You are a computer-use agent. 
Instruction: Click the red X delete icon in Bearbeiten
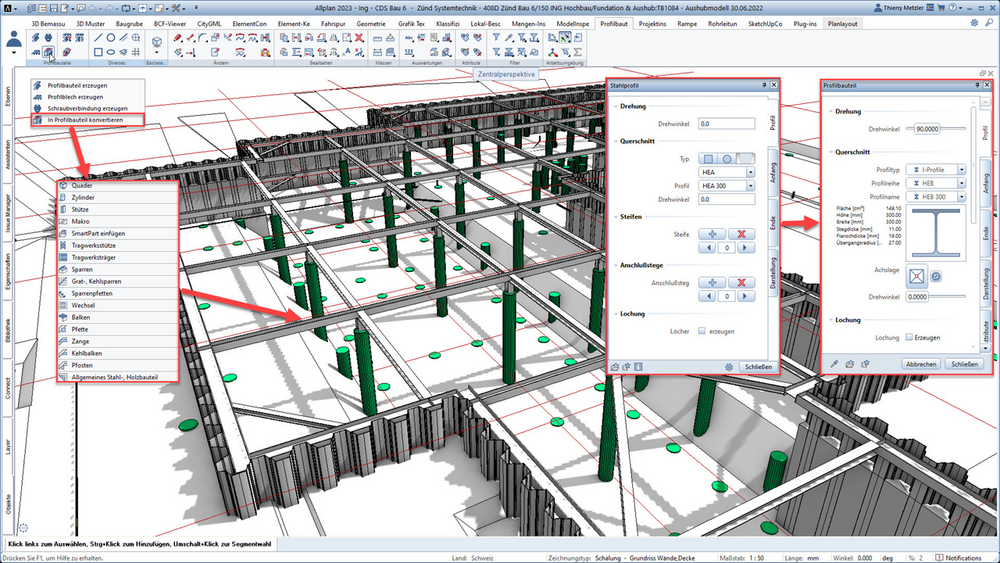click(x=359, y=38)
